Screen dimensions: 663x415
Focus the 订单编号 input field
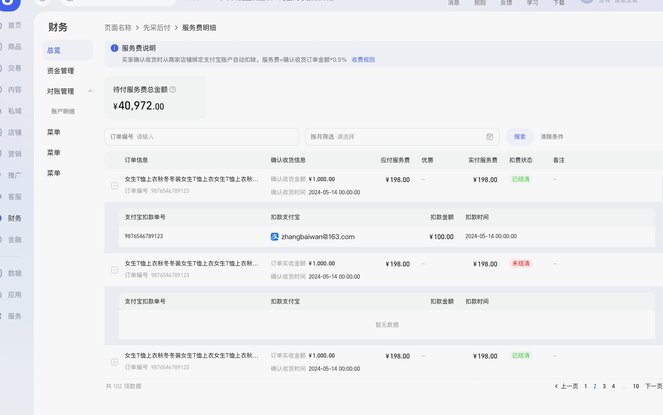click(x=202, y=137)
